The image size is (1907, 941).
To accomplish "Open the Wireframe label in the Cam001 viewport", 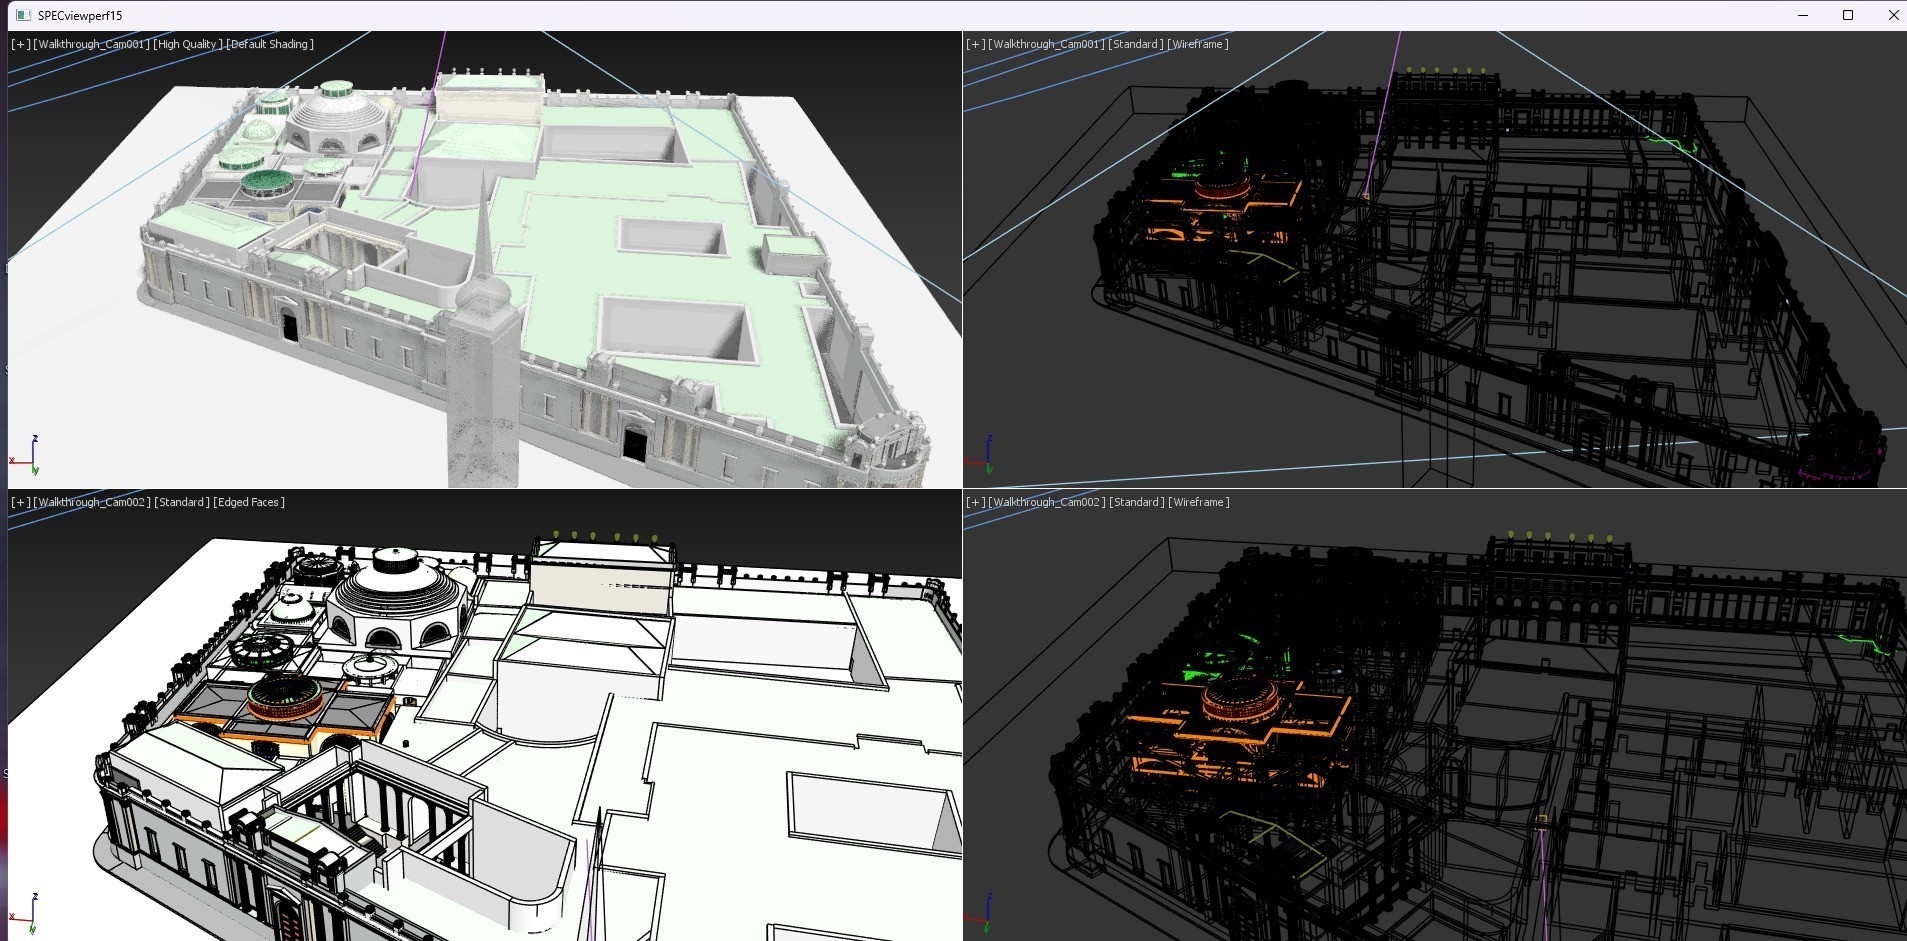I will [x=1198, y=44].
